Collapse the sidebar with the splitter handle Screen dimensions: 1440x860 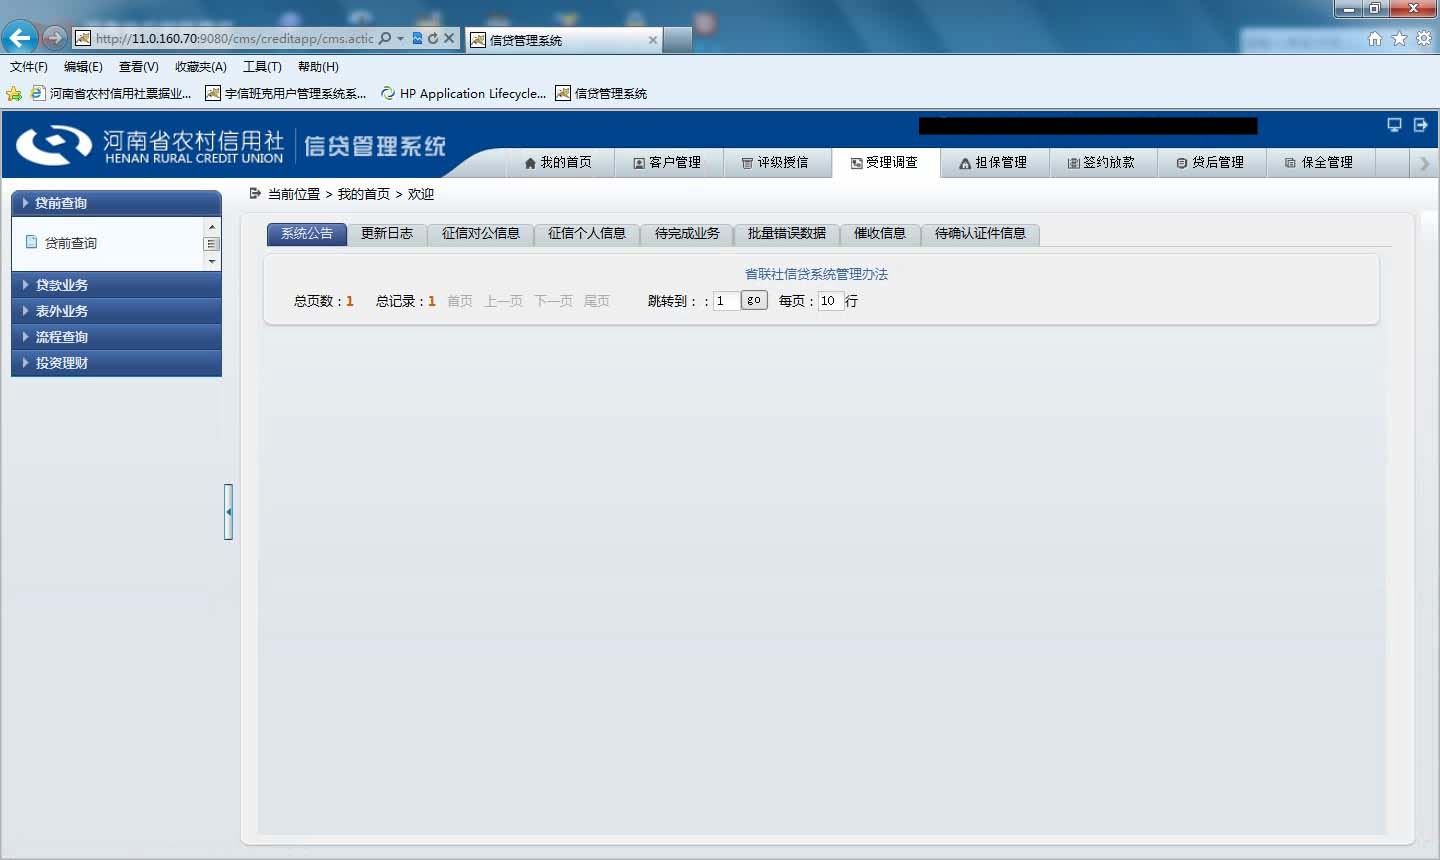[x=229, y=512]
